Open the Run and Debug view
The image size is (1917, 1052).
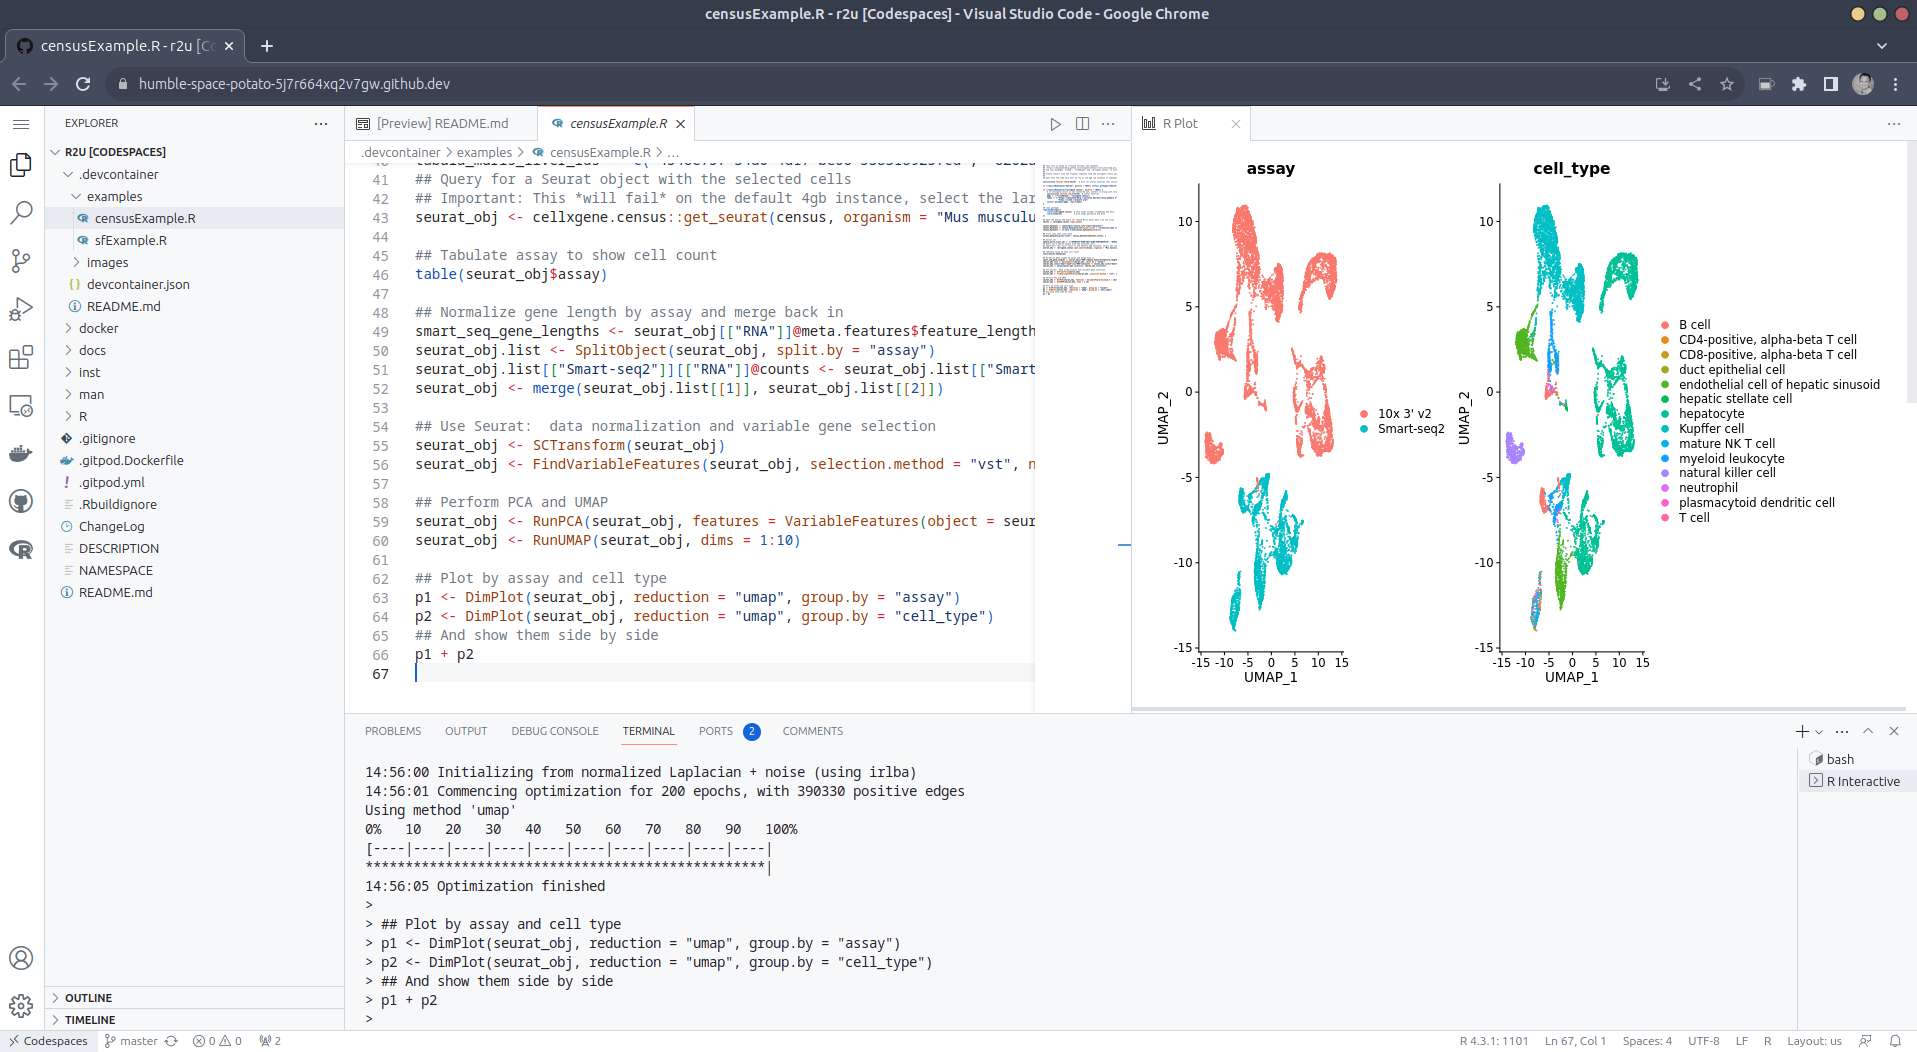(21, 309)
